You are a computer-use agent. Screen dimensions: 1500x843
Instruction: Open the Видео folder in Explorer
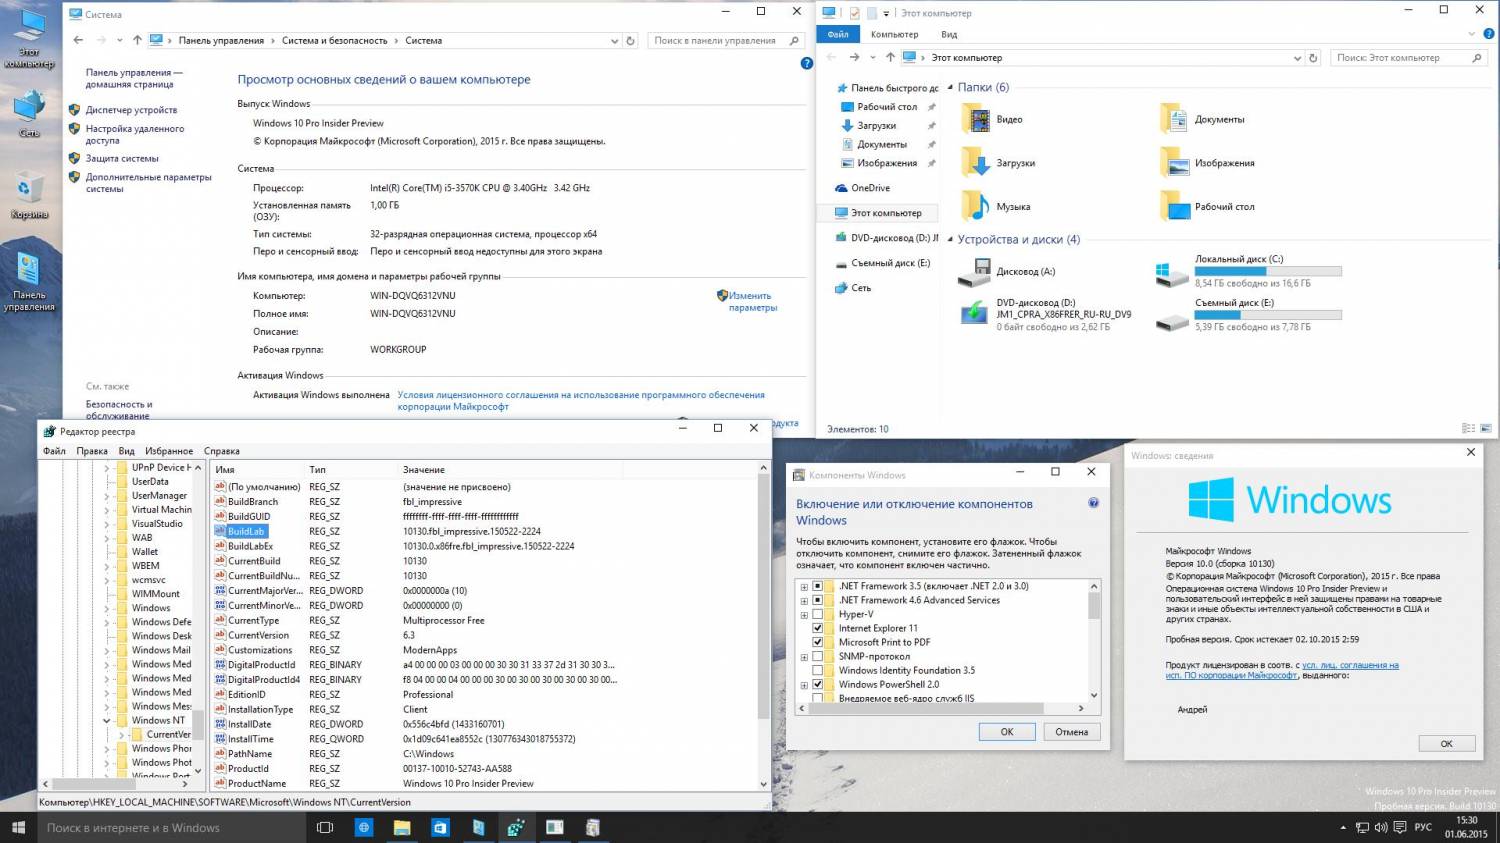[976, 119]
